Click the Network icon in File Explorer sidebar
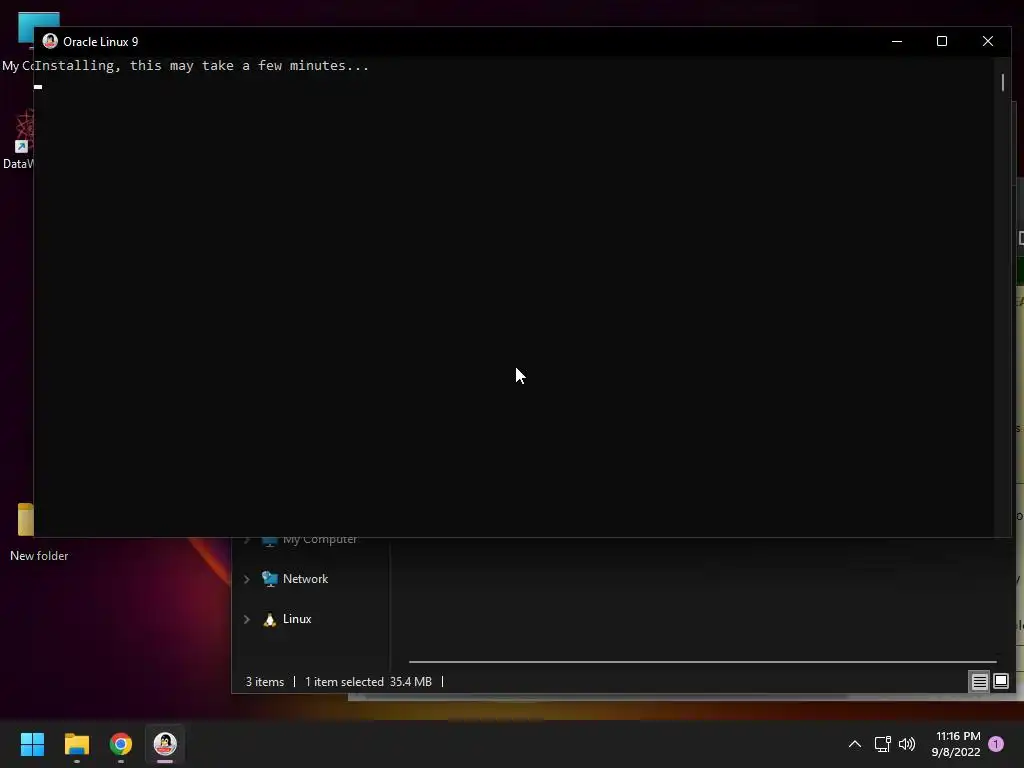This screenshot has width=1024, height=768. click(x=269, y=579)
